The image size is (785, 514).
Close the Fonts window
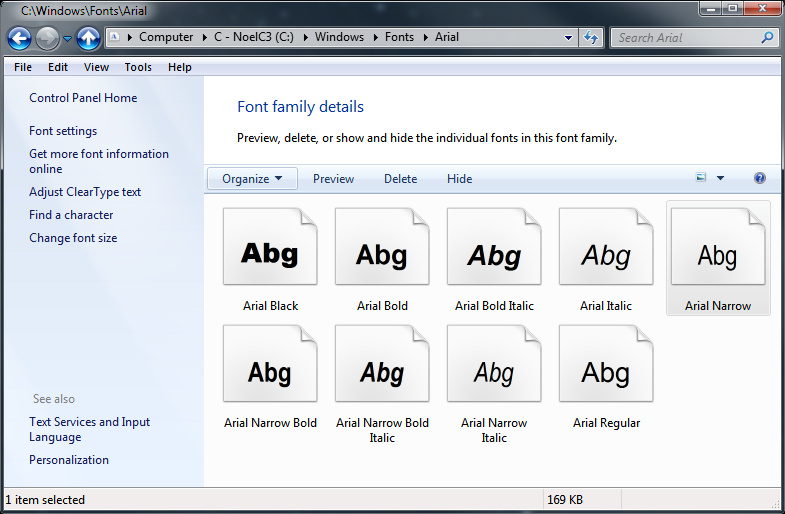point(762,9)
